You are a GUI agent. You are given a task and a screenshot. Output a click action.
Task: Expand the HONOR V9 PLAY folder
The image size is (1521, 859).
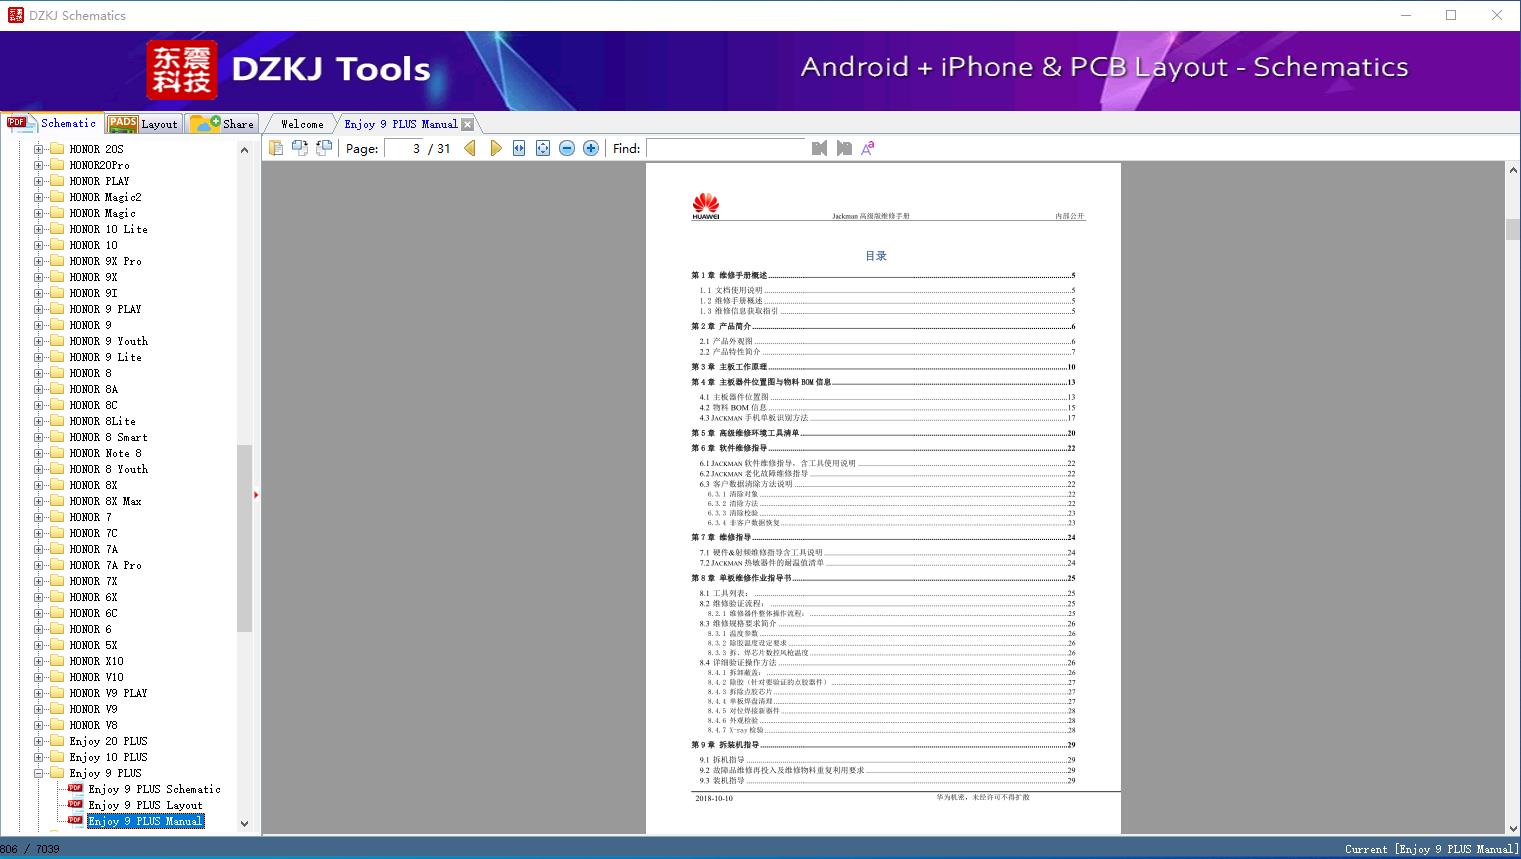click(38, 693)
